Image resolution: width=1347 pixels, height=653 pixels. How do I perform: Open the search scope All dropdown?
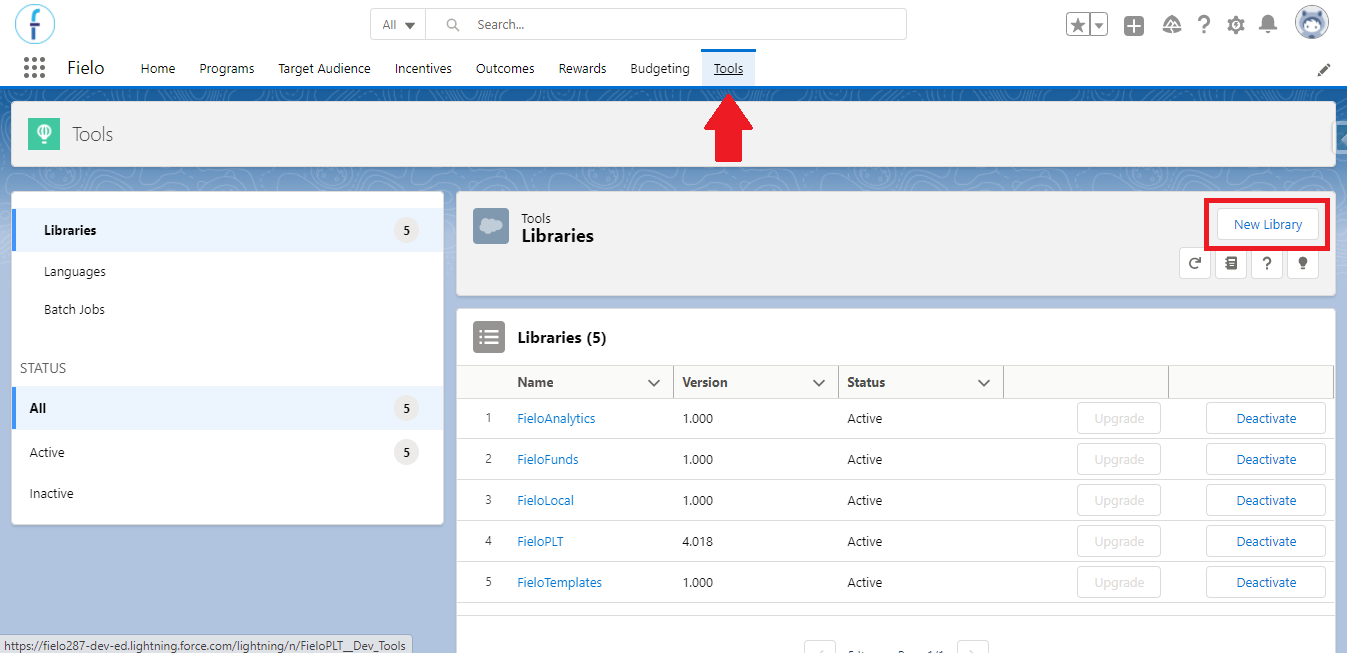tap(398, 24)
